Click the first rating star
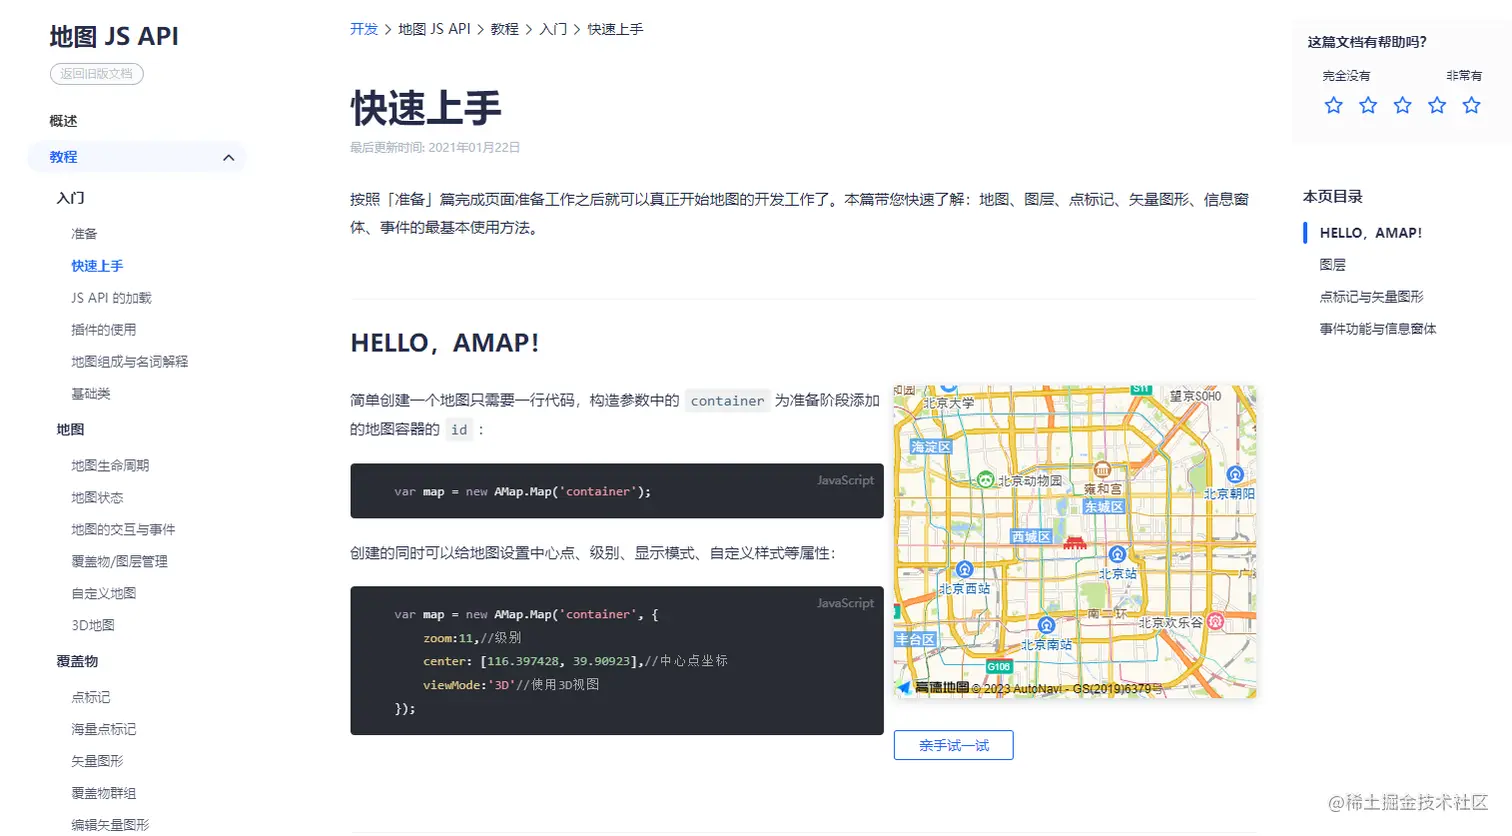Screen dimensions: 1512x836 [x=1333, y=105]
